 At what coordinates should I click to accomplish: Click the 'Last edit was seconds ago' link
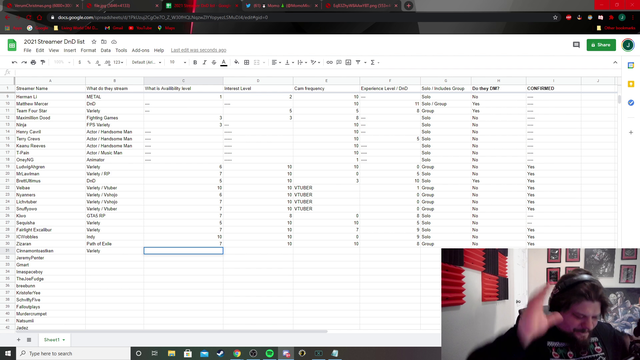point(198,50)
